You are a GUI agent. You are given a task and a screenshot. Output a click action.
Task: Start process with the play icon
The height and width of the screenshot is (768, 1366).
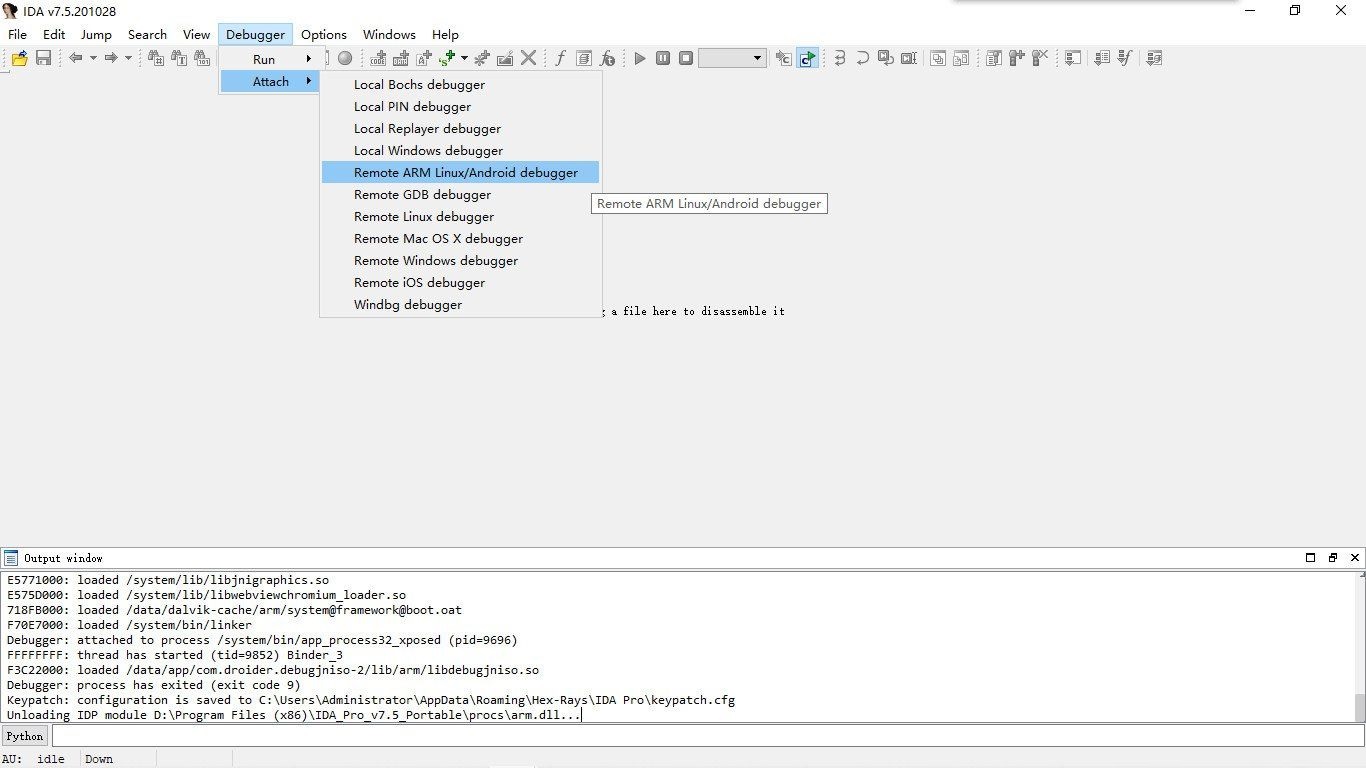pos(640,58)
